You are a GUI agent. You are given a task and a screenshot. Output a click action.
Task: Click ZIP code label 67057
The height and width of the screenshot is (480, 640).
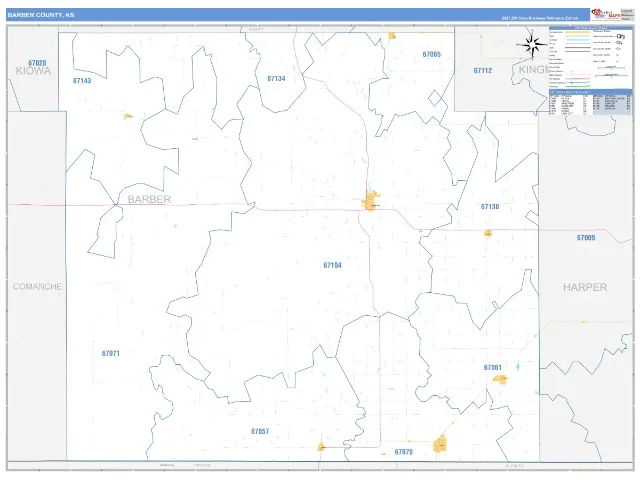[x=260, y=431]
